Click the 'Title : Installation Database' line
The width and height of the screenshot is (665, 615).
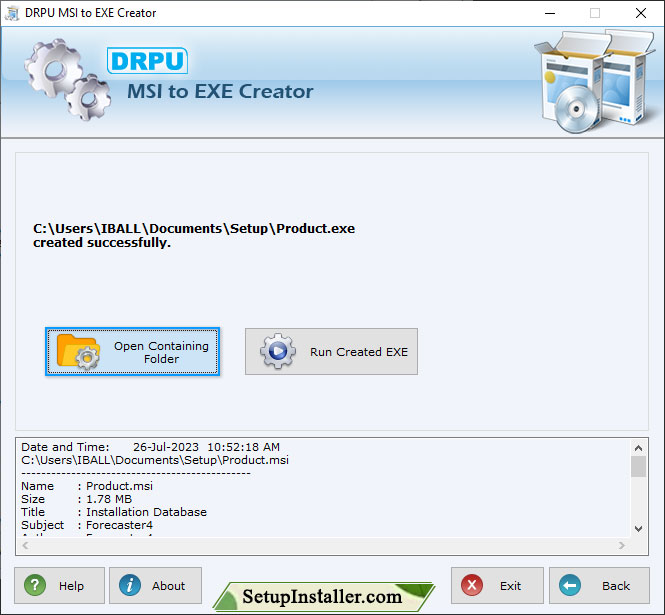pyautogui.click(x=114, y=512)
